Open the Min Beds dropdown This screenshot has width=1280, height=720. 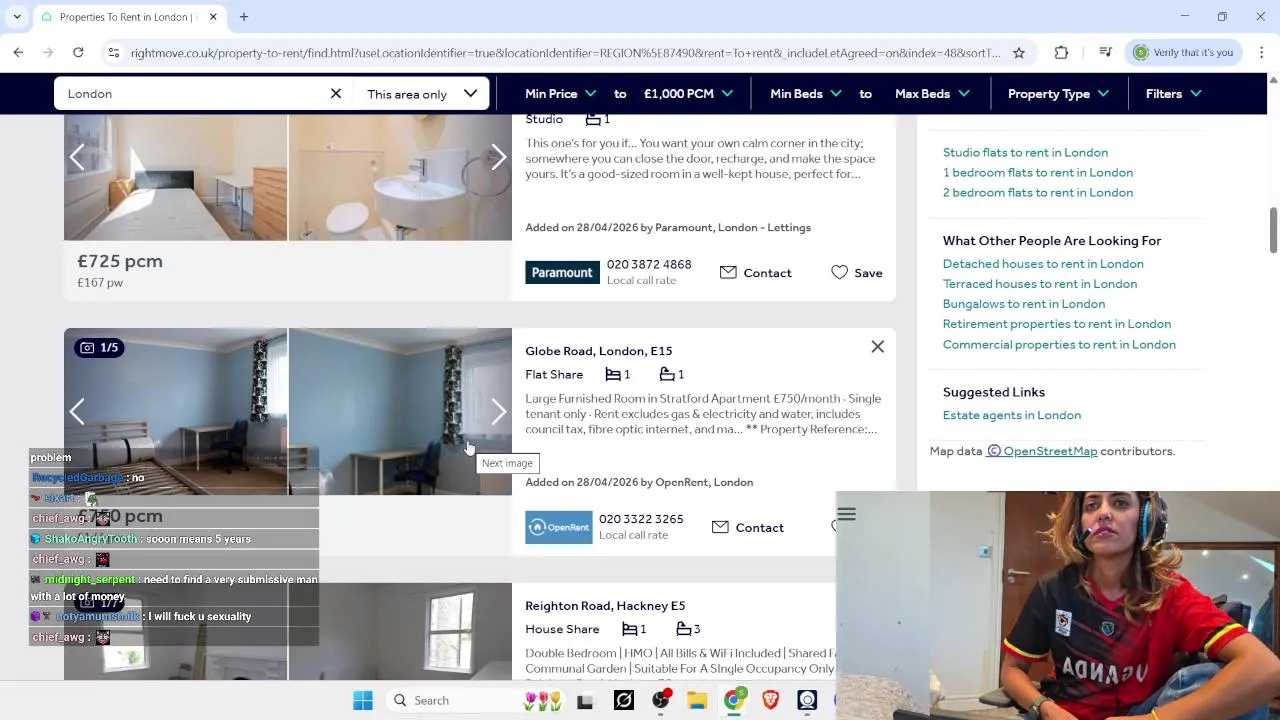click(x=806, y=94)
